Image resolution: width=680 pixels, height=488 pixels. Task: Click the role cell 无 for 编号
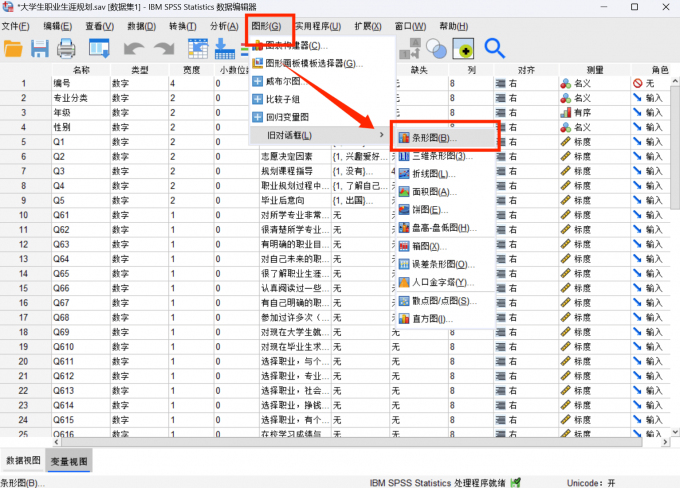tap(651, 83)
